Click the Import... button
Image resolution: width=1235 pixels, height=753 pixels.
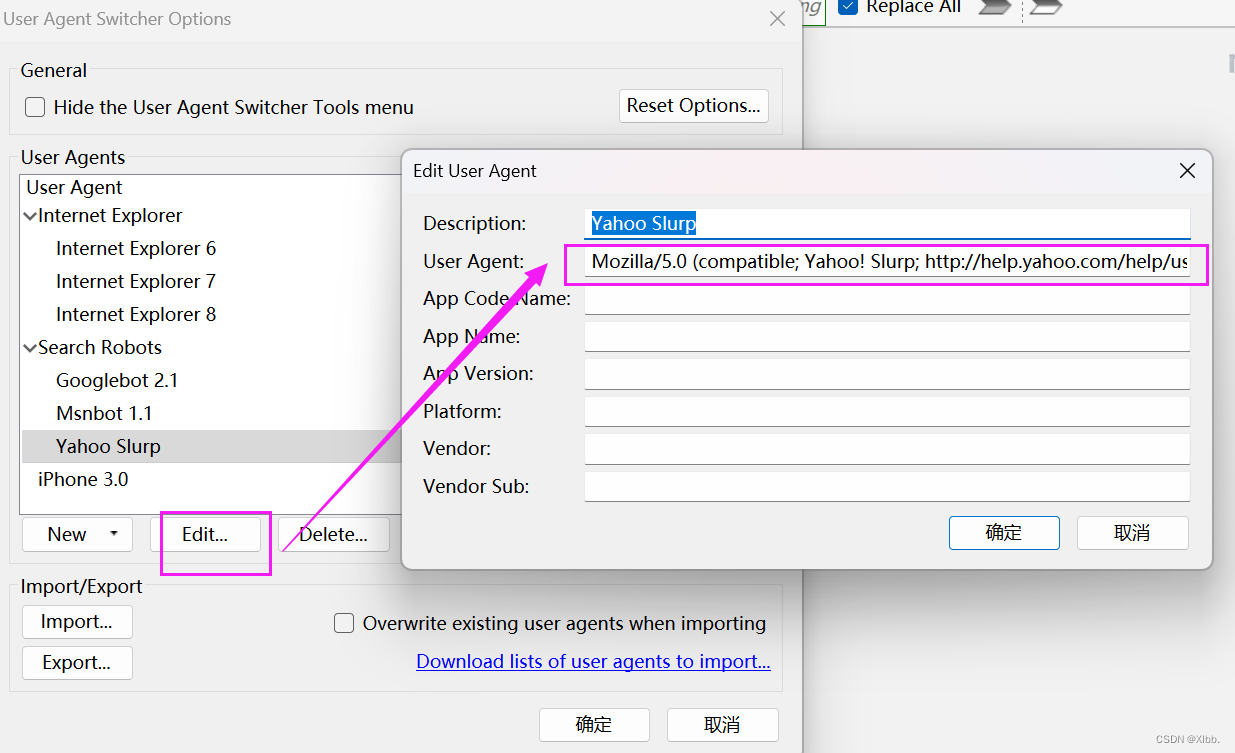[77, 622]
